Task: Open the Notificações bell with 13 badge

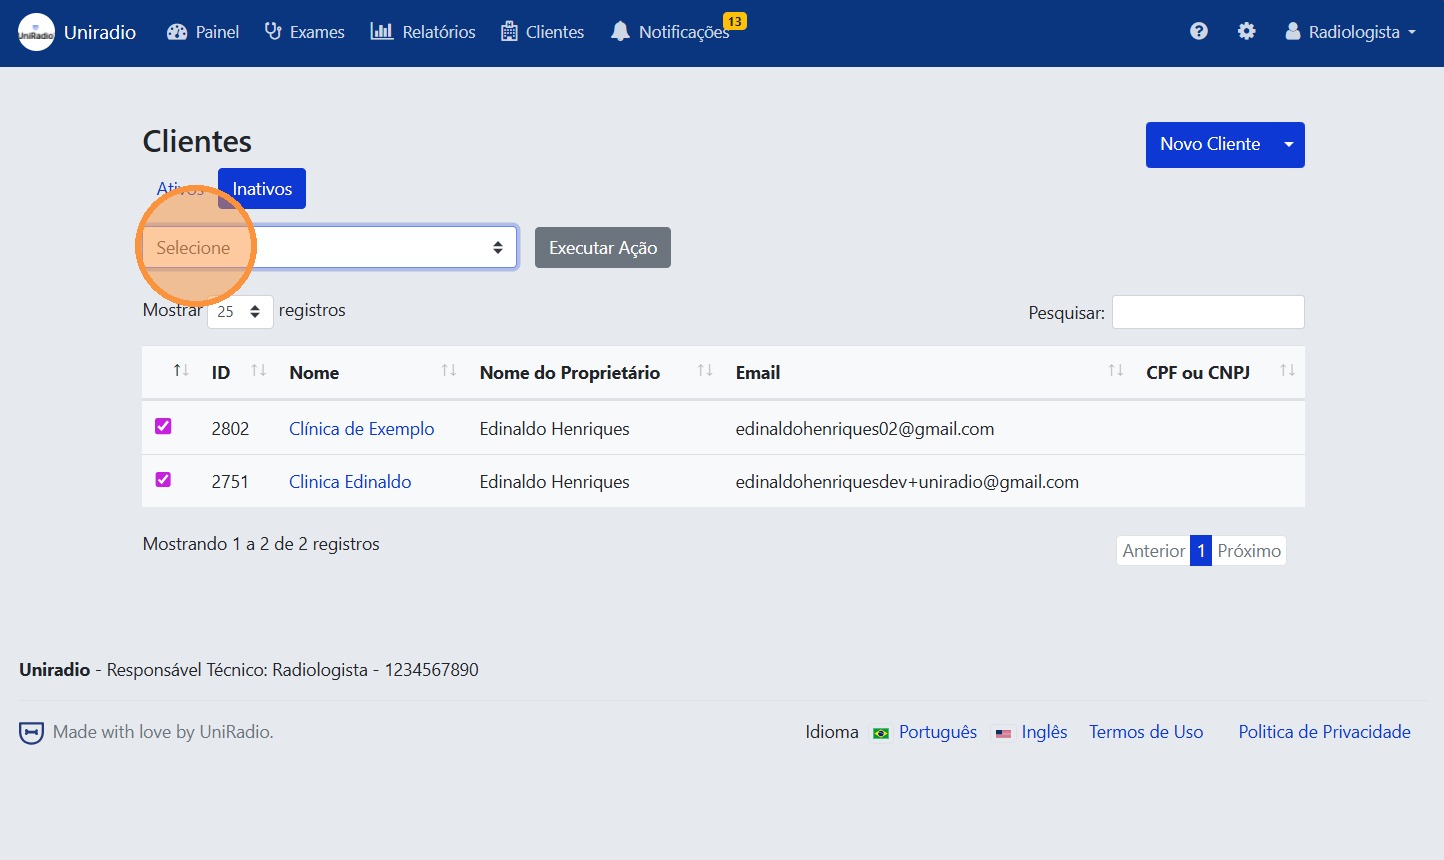Action: pos(619,31)
